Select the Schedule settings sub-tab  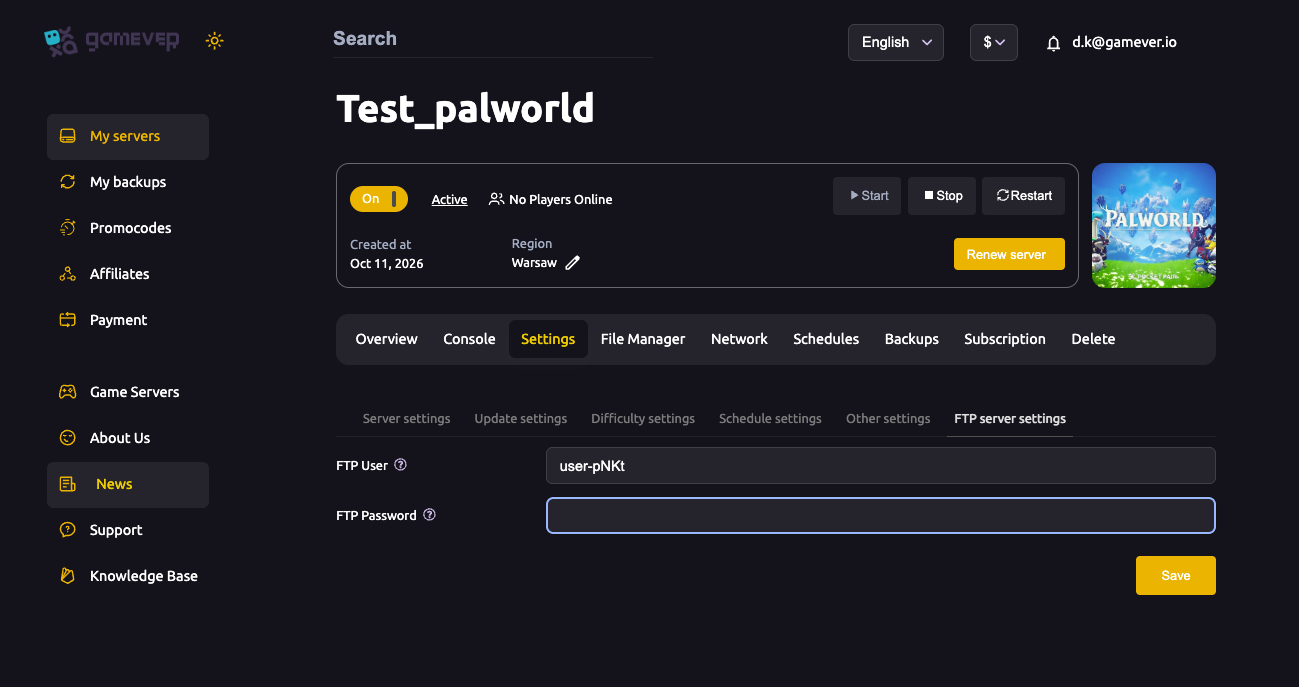[770, 418]
